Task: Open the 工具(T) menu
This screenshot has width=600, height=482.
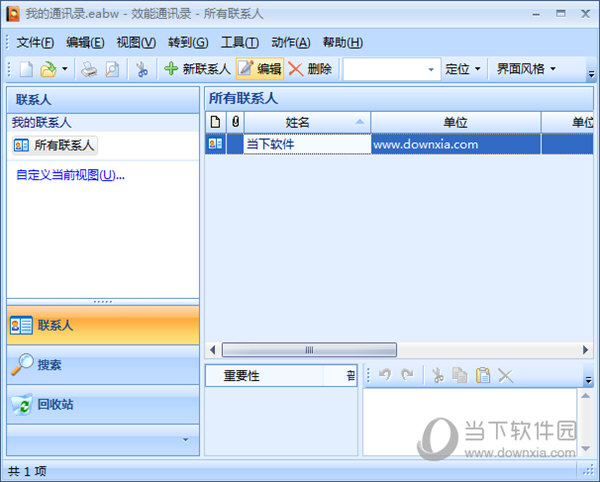Action: click(x=240, y=42)
